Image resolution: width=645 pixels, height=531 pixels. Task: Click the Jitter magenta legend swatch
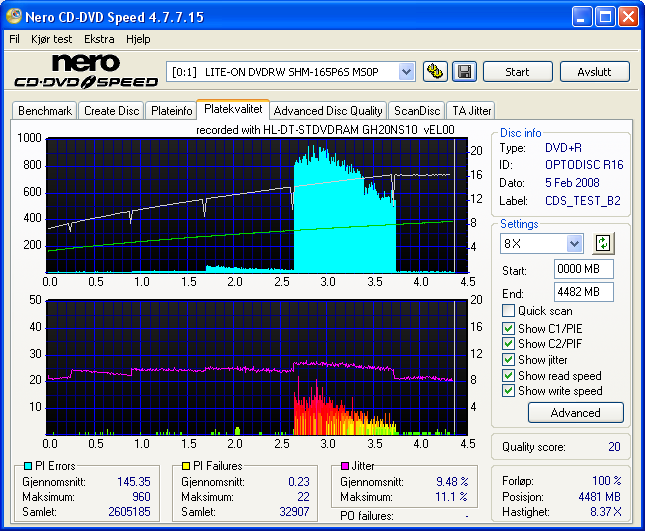tap(345, 466)
